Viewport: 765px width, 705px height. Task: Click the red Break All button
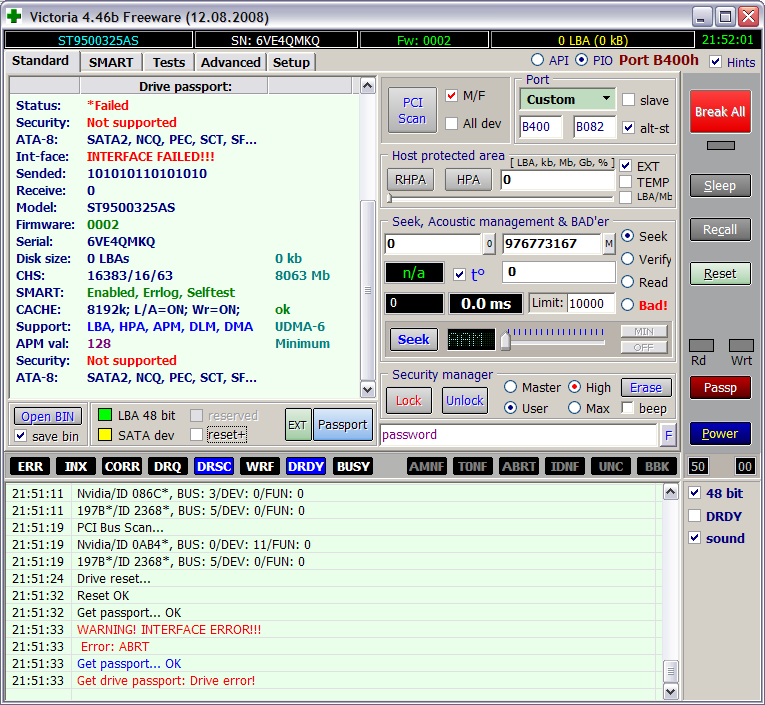click(x=720, y=112)
